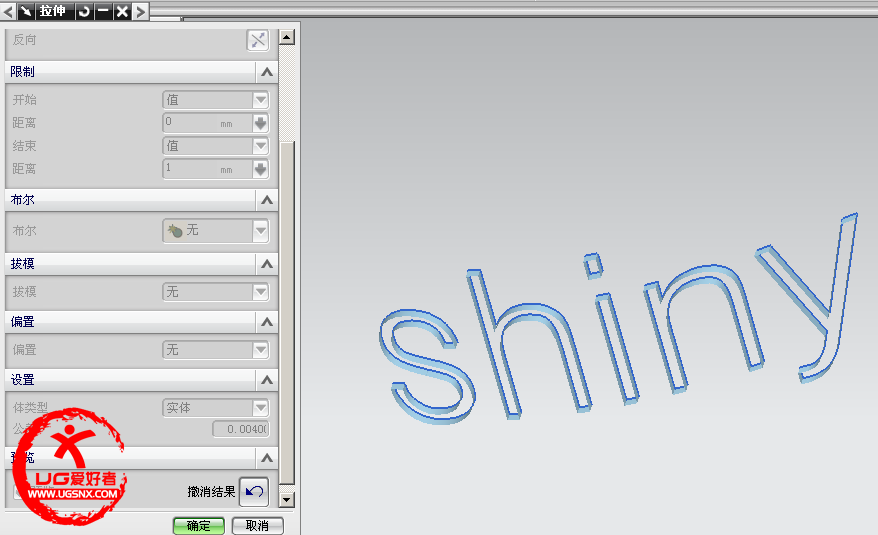This screenshot has height=535, width=878.
Task: Collapse the 预览 (Preview) section
Action: click(x=267, y=458)
